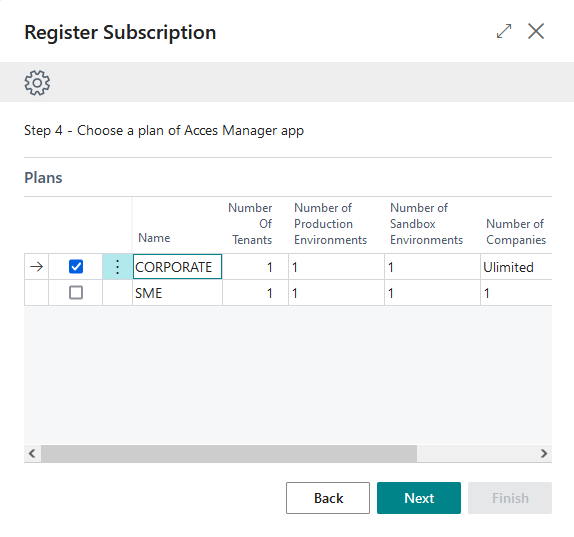Select CORPORATE sandbox environments cell

click(x=432, y=267)
